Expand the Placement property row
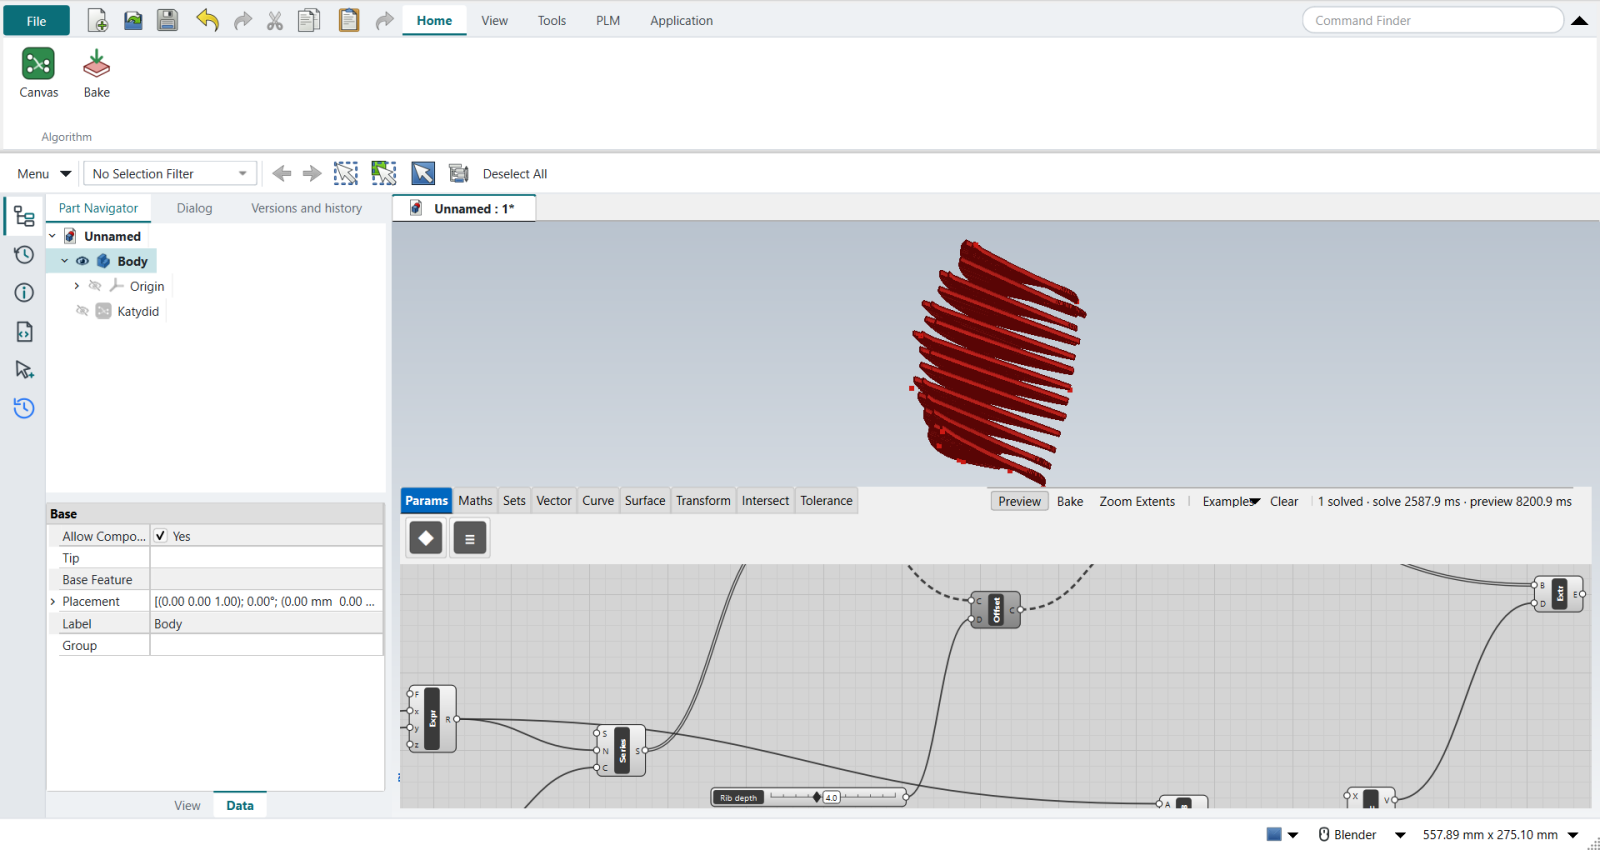Screen dimensions: 1600x850 coord(53,602)
